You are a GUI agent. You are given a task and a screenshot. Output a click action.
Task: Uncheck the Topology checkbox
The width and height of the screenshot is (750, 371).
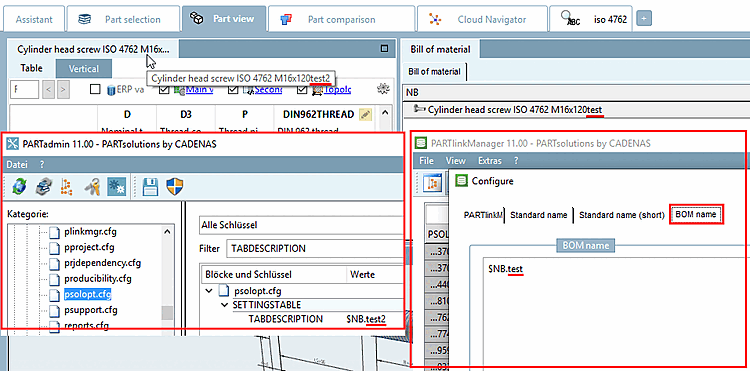pyautogui.click(x=302, y=89)
